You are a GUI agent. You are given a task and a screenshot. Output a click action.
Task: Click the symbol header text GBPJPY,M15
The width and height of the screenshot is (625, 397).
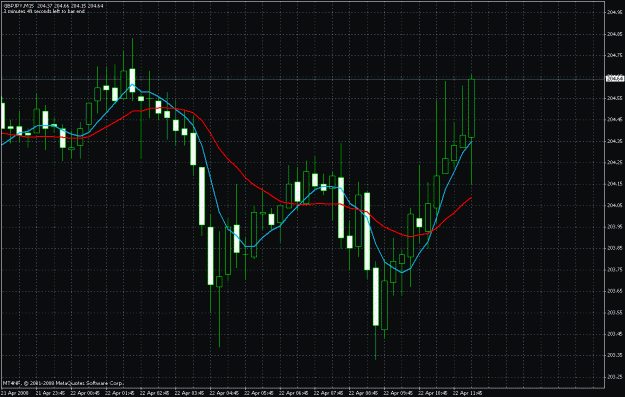tap(19, 6)
